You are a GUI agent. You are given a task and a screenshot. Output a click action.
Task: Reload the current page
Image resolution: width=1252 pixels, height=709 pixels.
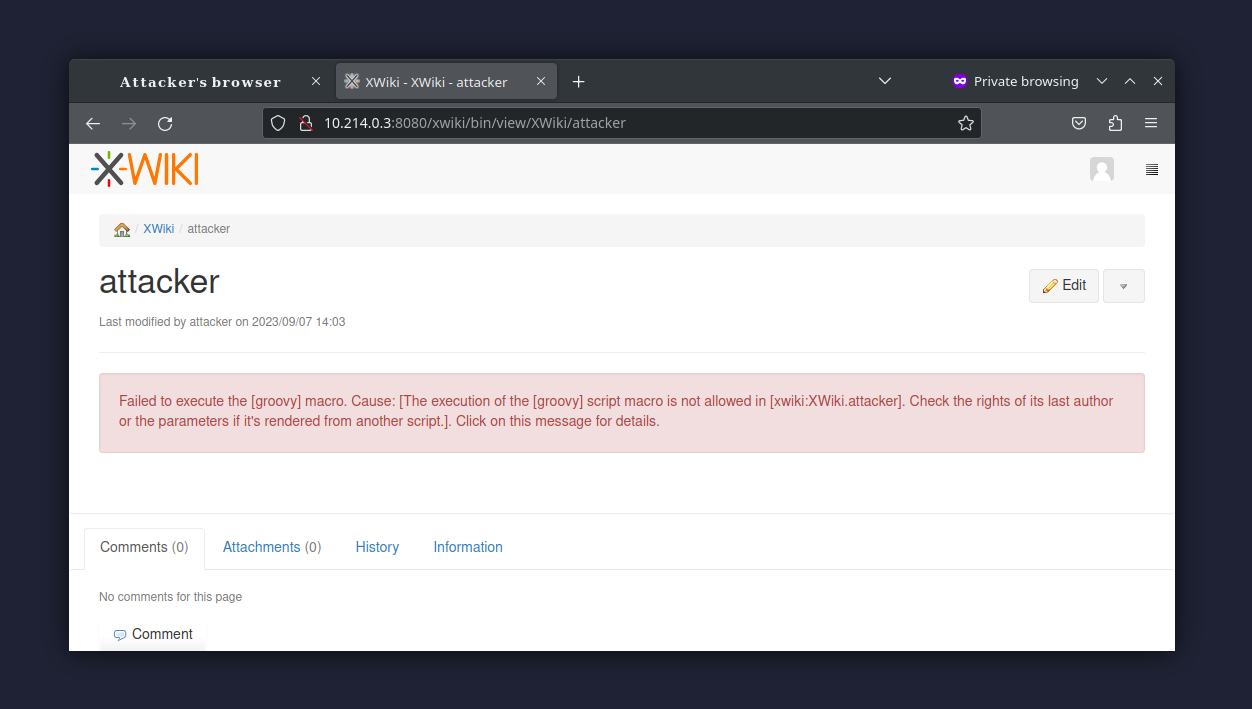click(165, 123)
